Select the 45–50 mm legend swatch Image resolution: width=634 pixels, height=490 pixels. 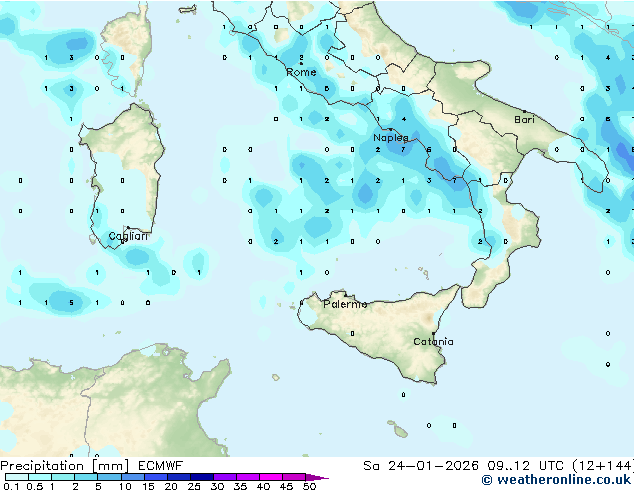click(x=294, y=477)
